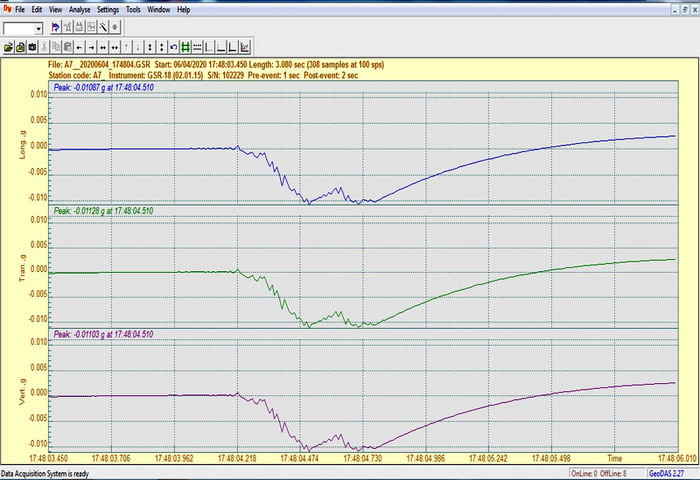This screenshot has height=480, width=700.
Task: Click the Long channel peak label
Action: click(104, 88)
